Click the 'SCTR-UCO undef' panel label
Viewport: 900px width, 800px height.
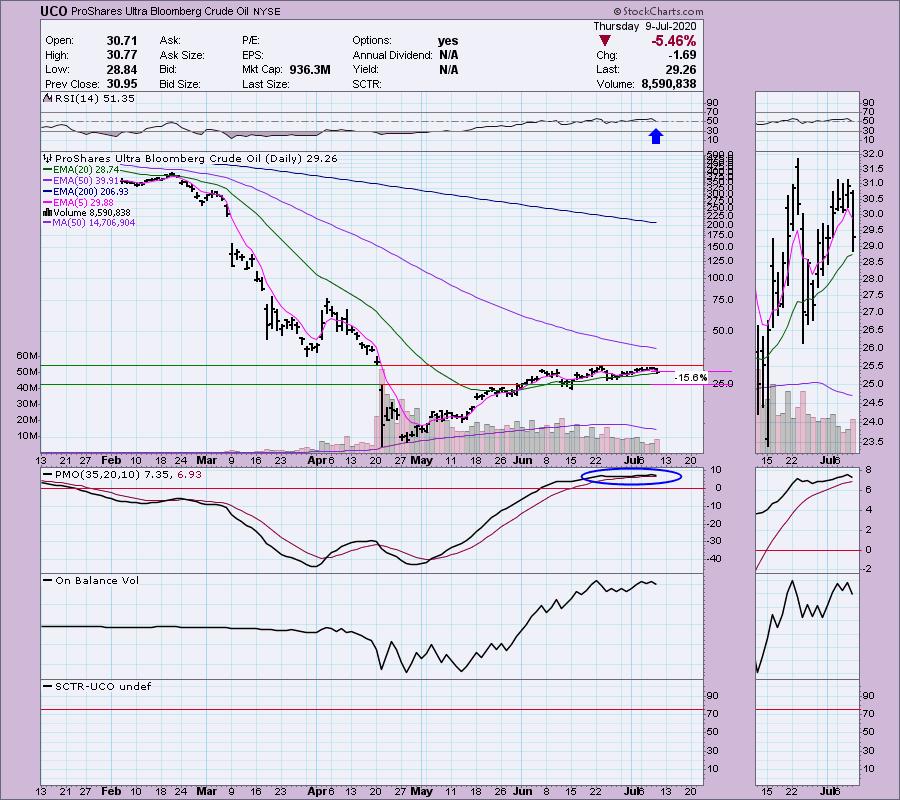pyautogui.click(x=103, y=686)
